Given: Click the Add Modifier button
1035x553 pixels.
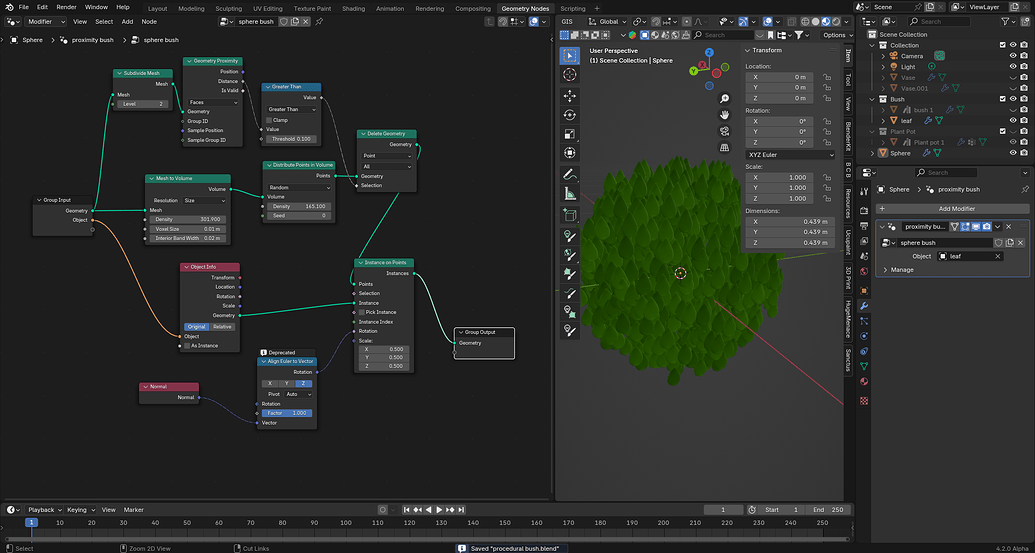Looking at the screenshot, I should pyautogui.click(x=952, y=209).
